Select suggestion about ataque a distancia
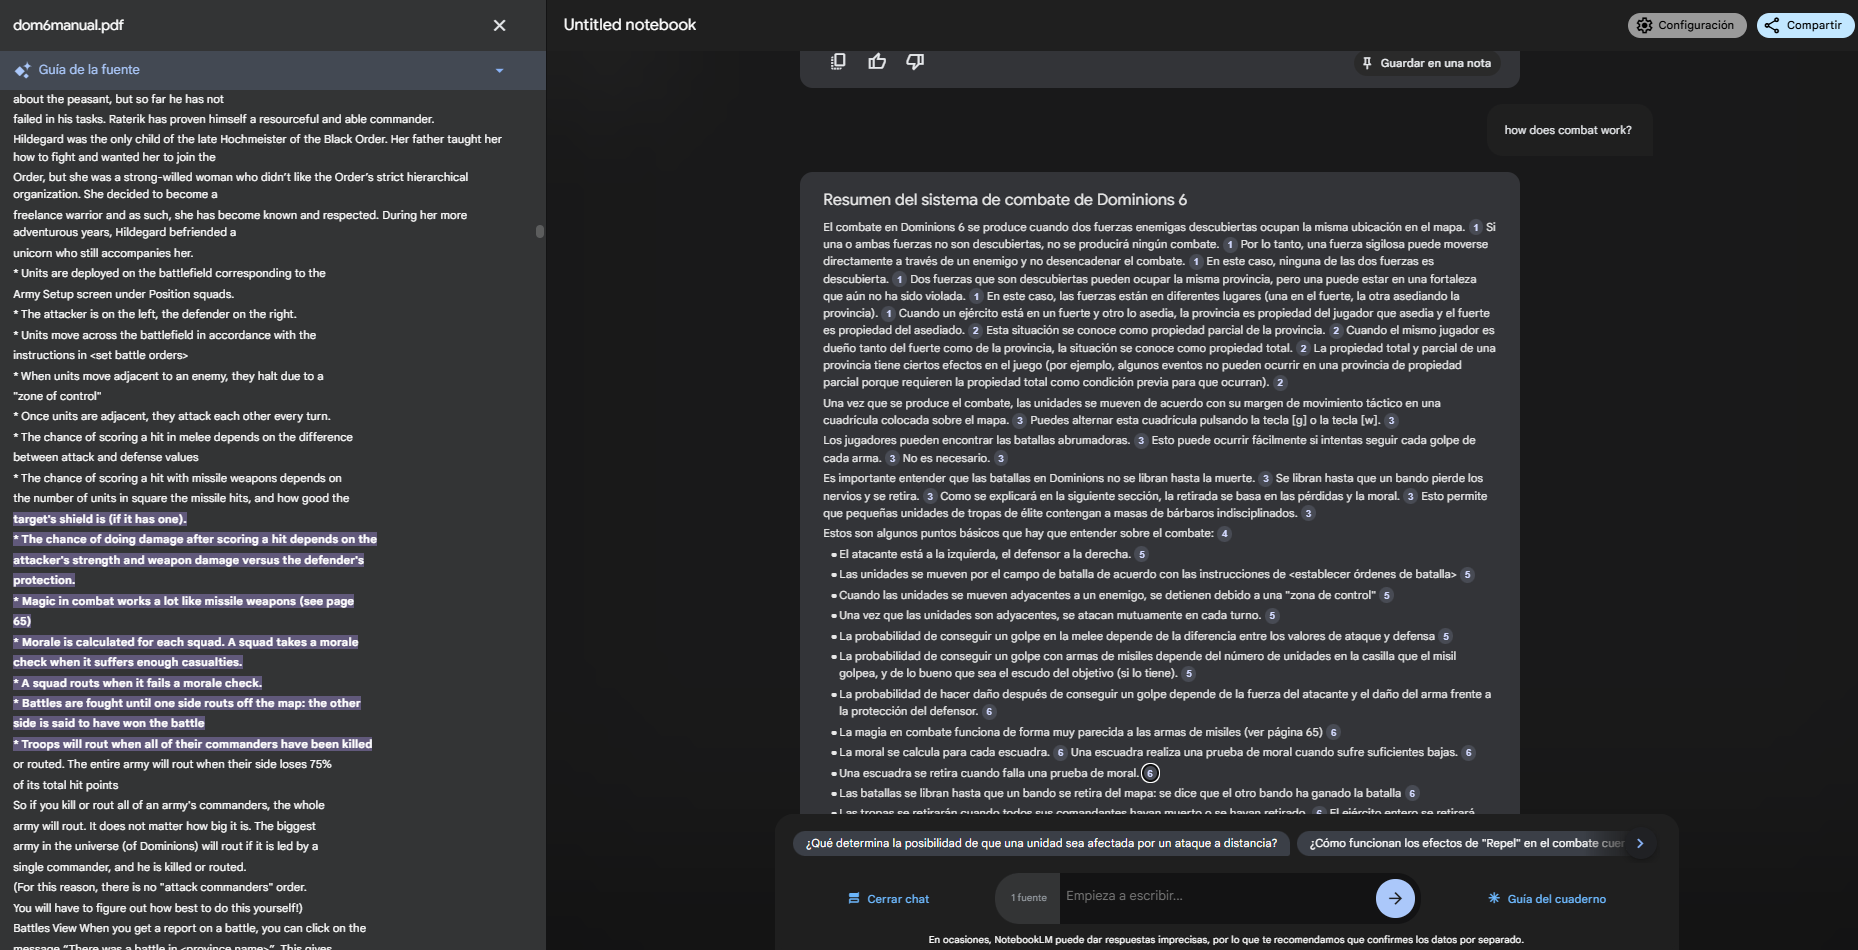 coord(1041,843)
